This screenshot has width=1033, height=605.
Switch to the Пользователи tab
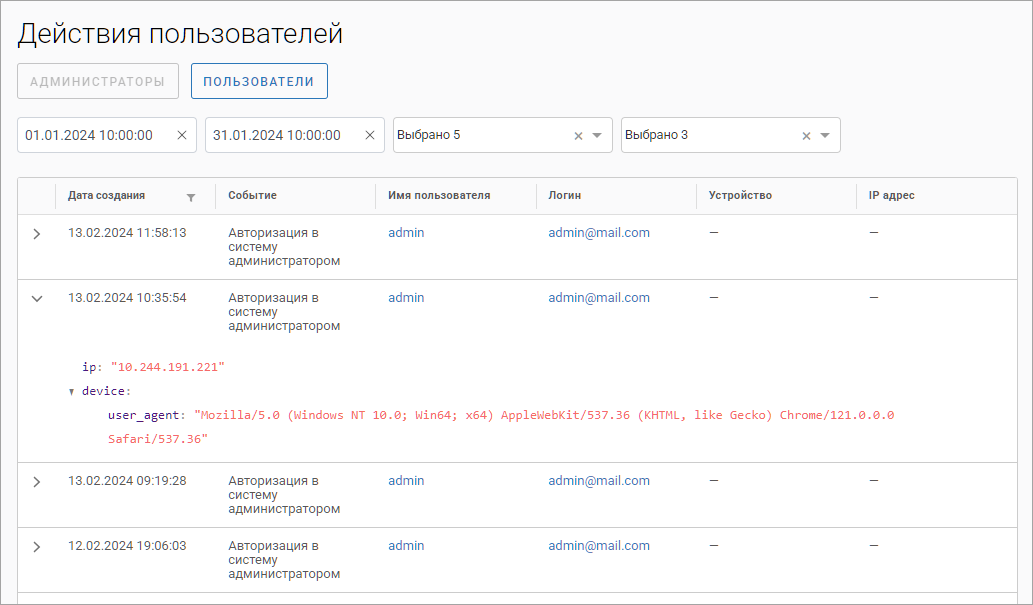(x=259, y=82)
